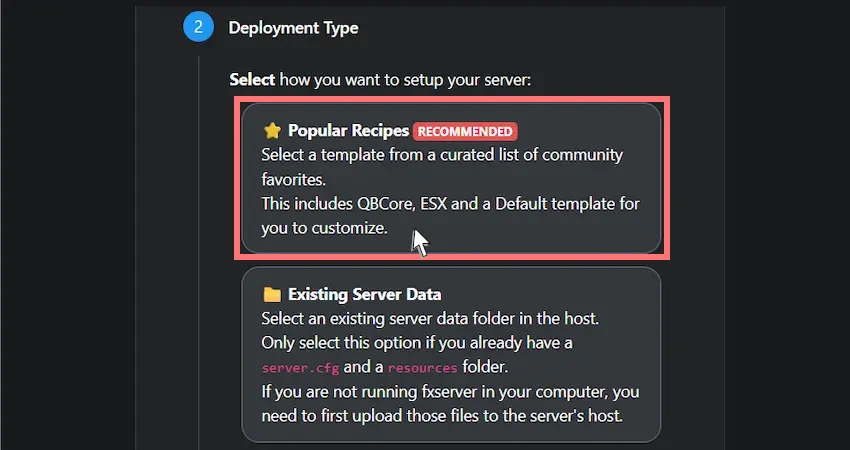Click 'need to first upload those files' line

(442, 416)
